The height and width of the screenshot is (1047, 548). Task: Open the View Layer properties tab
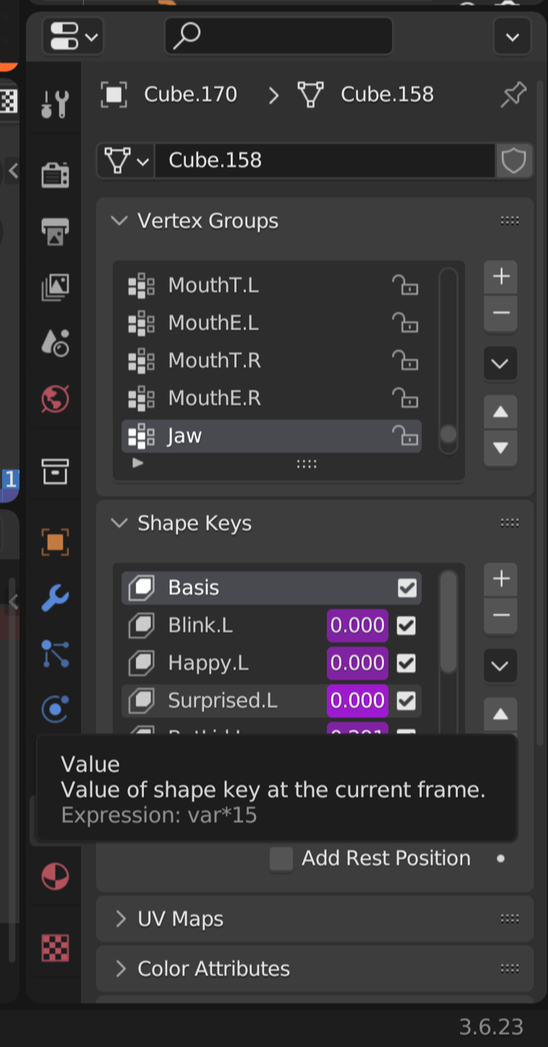point(55,287)
